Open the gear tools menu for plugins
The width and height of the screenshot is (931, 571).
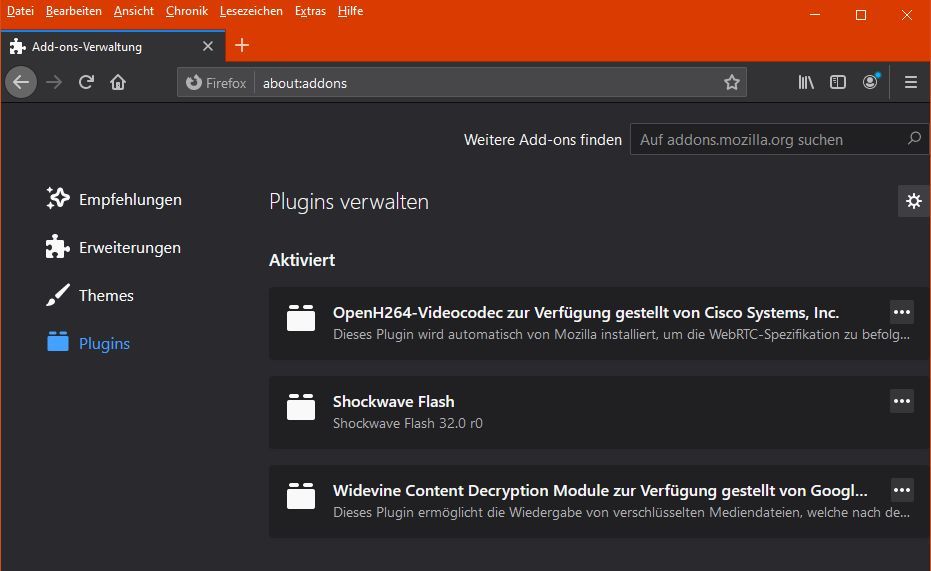[x=914, y=201]
